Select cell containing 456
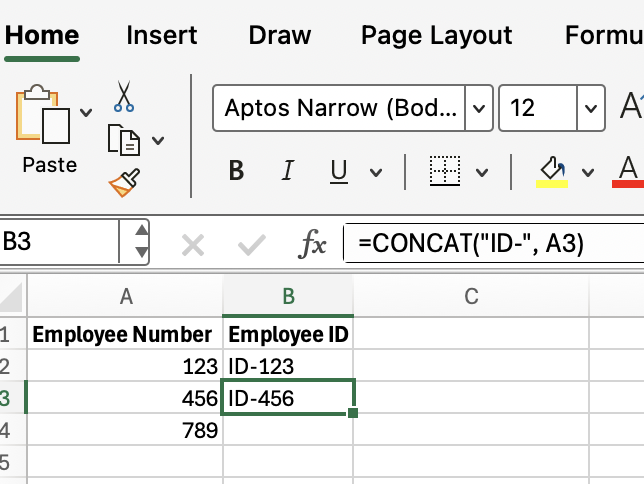 pyautogui.click(x=125, y=398)
